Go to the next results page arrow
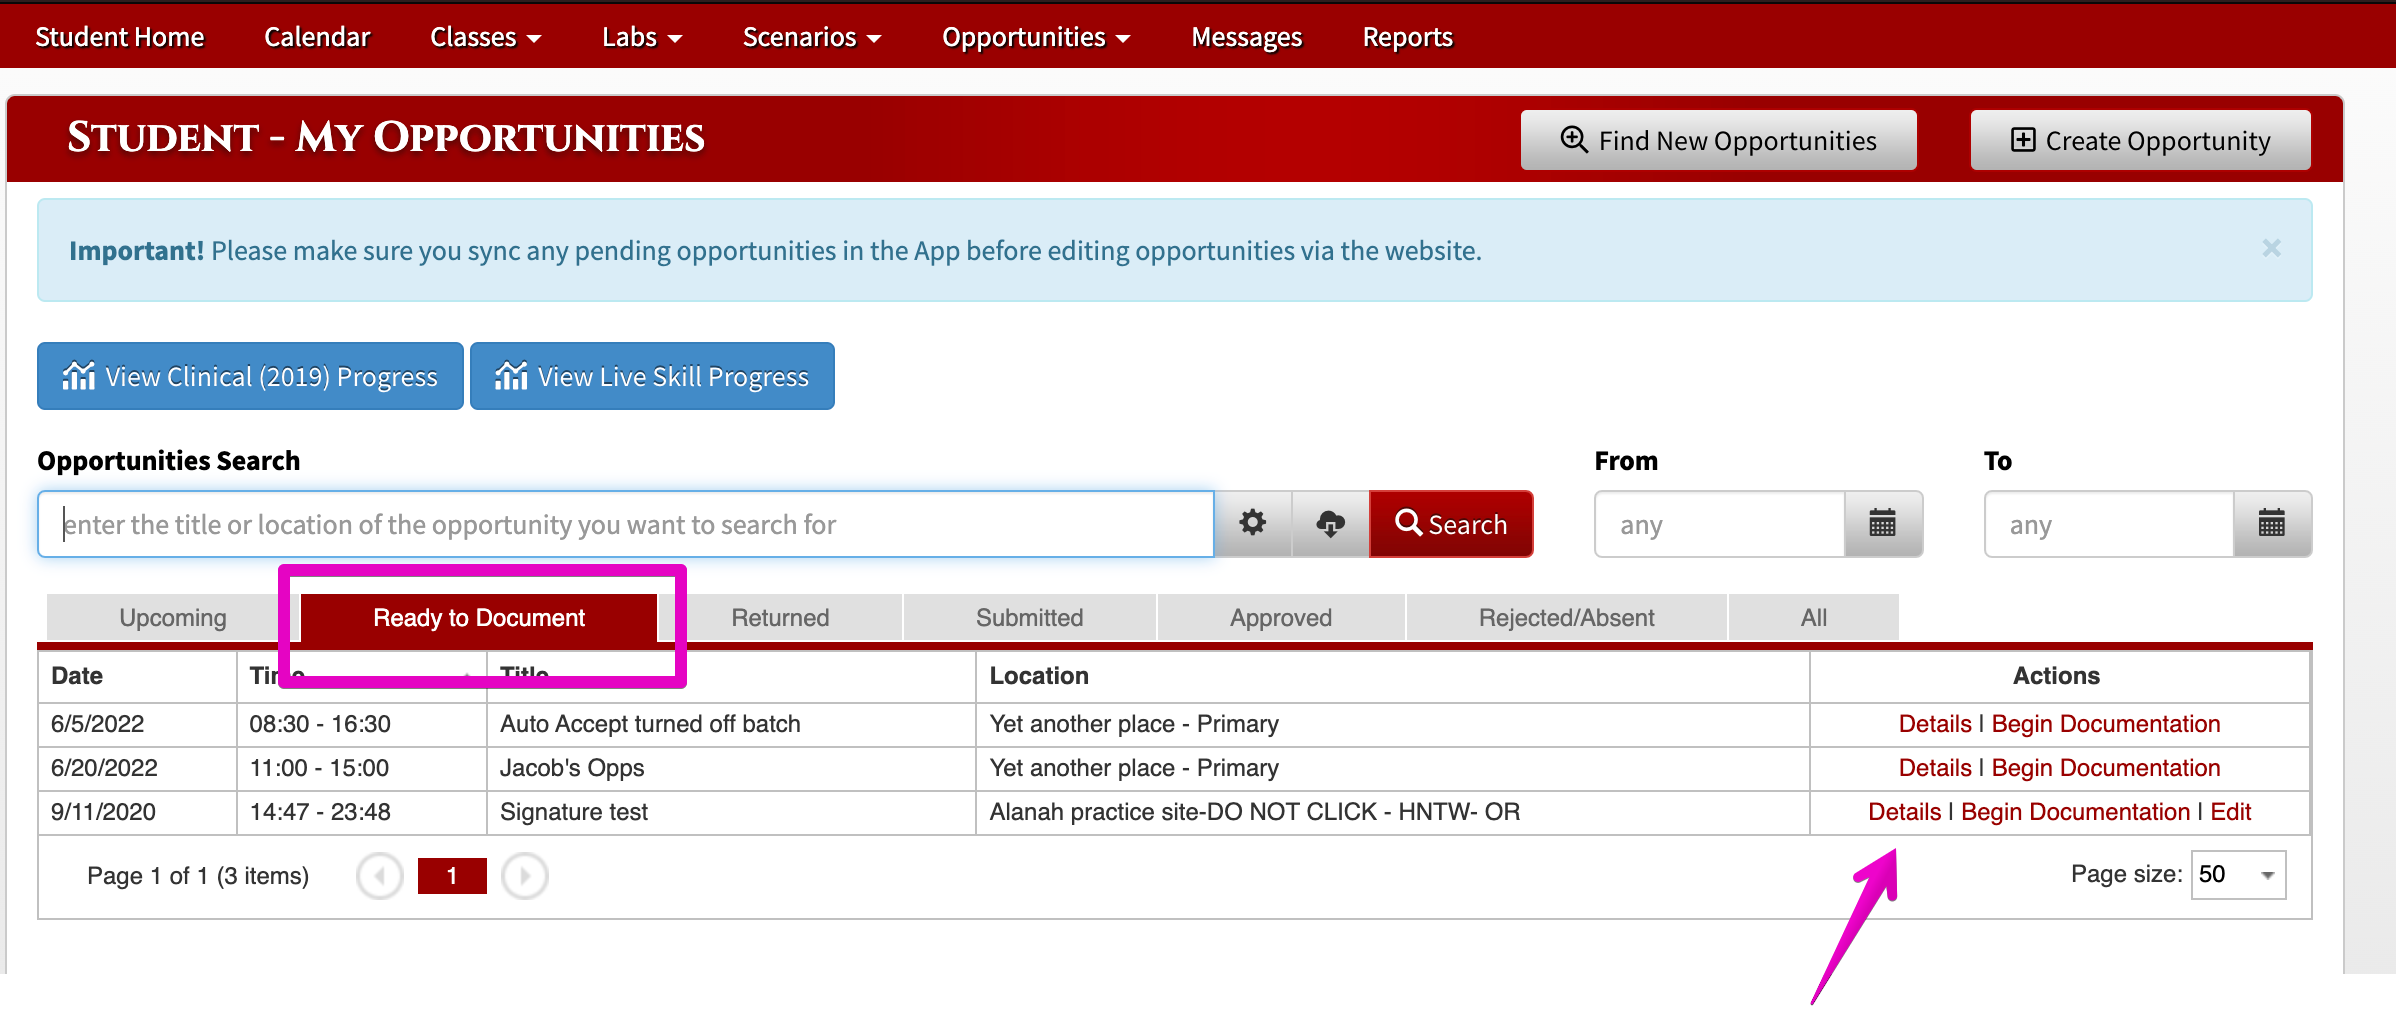 pos(525,876)
